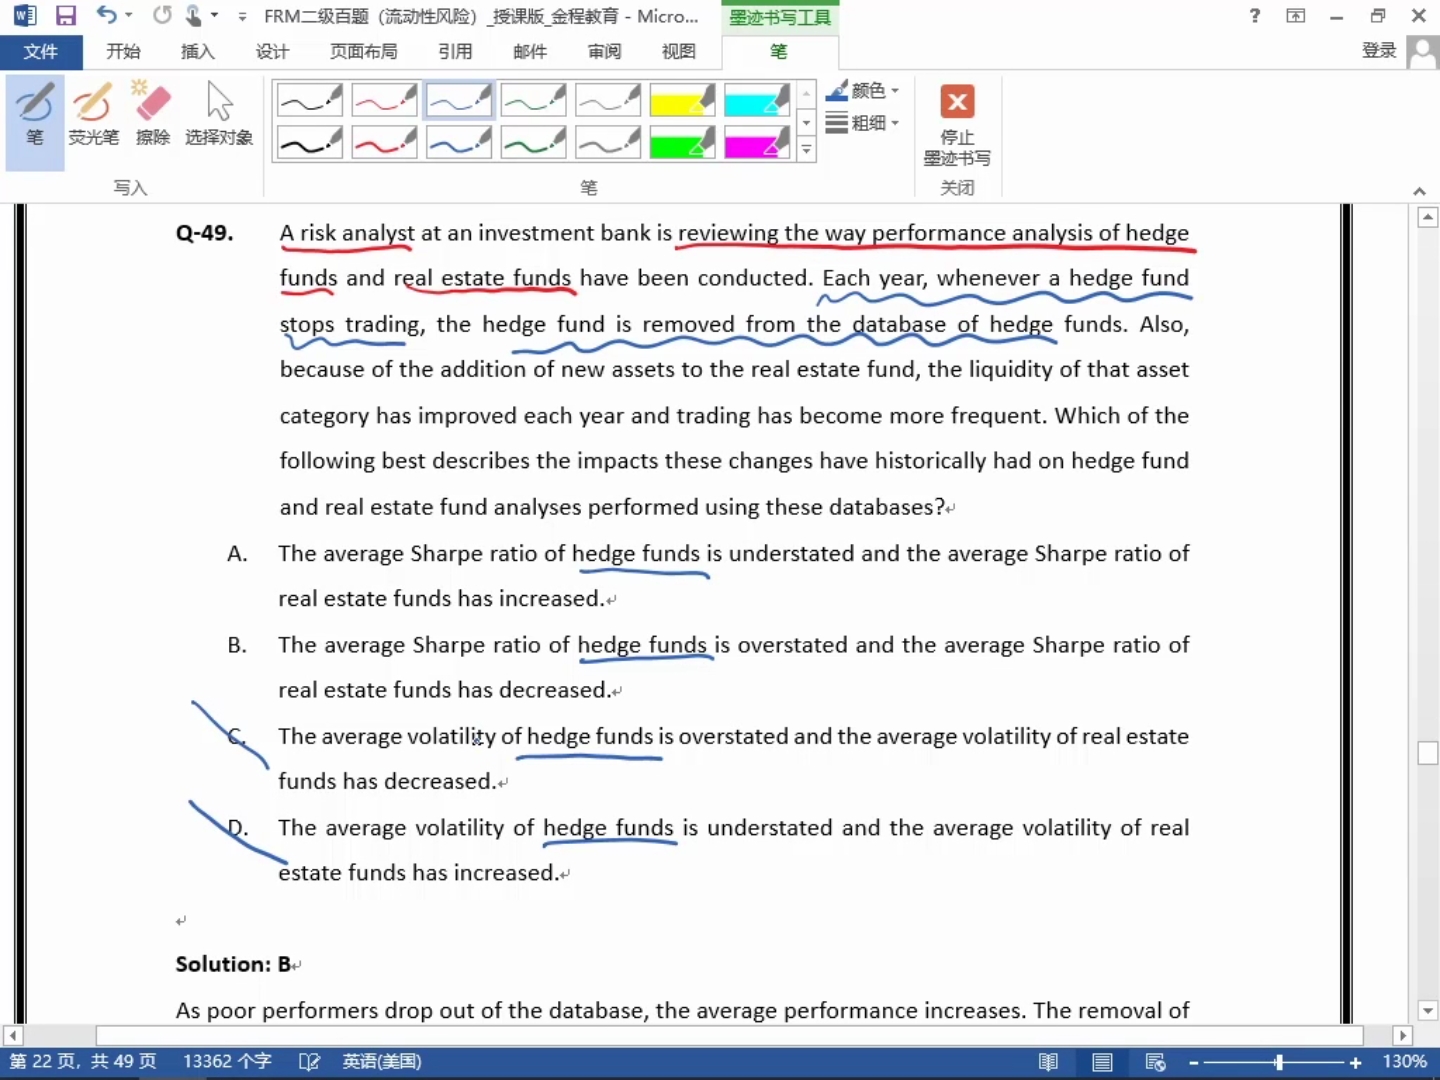Open the pen Color (颜色) dropdown

863,91
